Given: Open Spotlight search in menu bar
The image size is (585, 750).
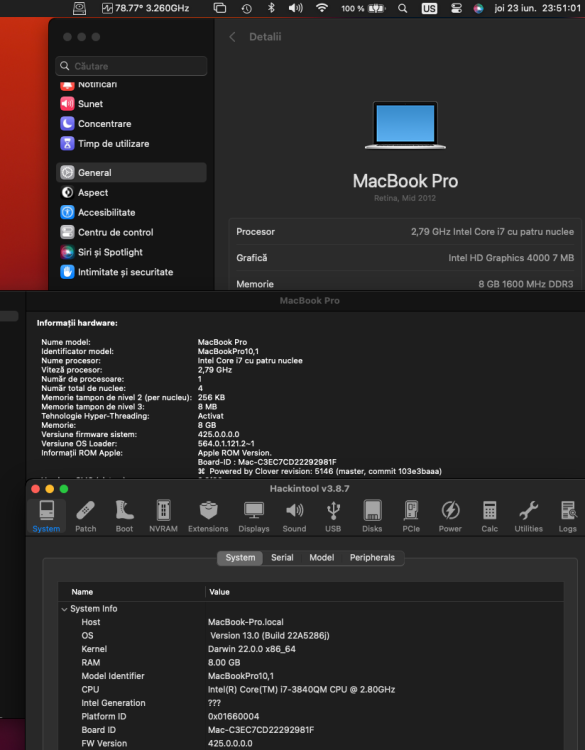Looking at the screenshot, I should (403, 8).
